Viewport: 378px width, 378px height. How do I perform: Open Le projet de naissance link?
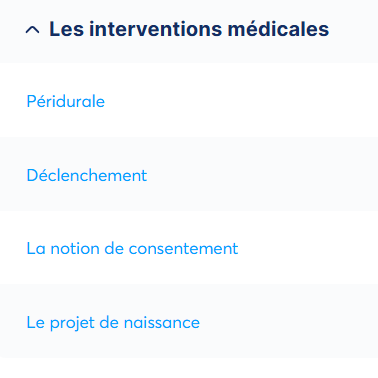[113, 323]
